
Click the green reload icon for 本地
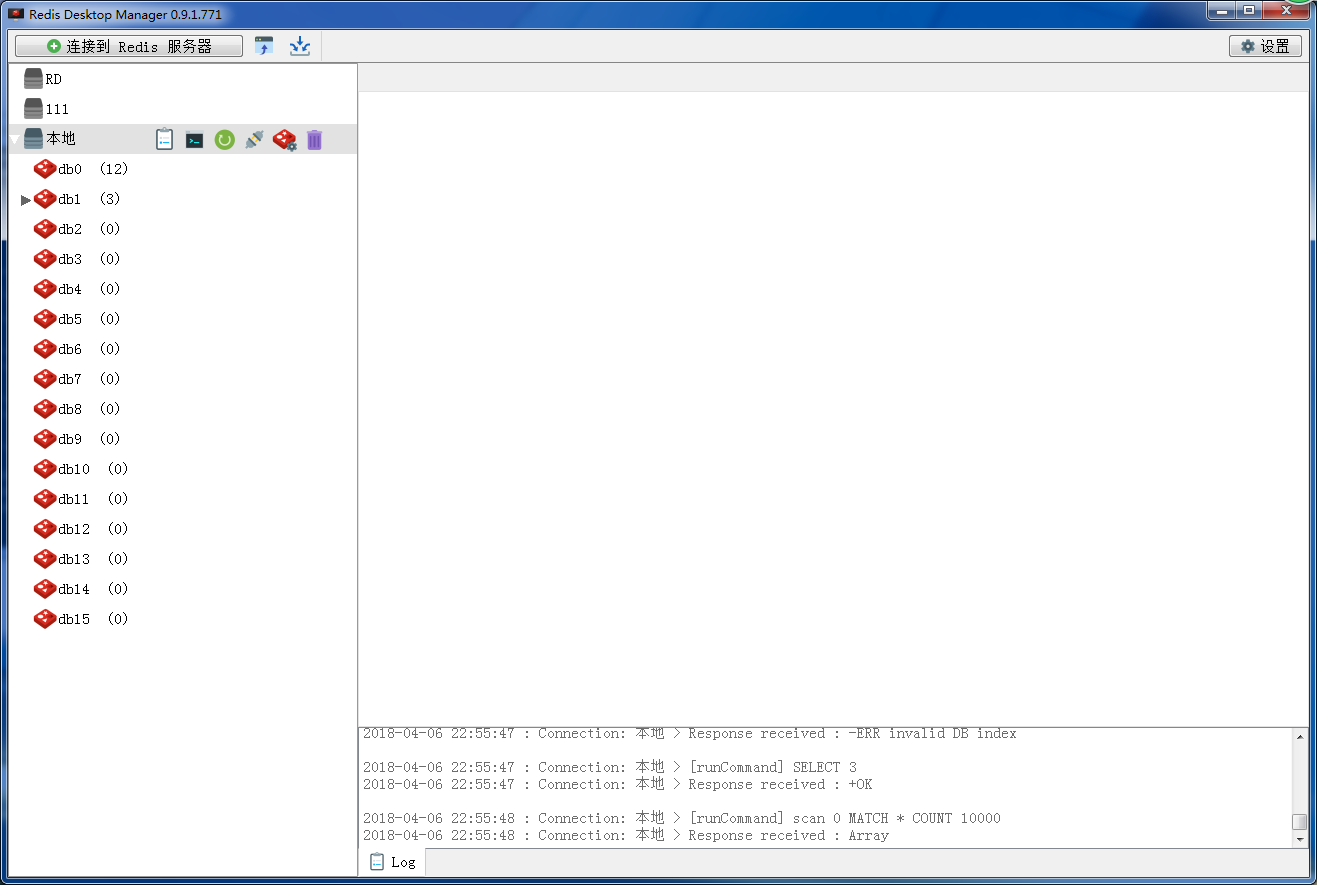224,140
